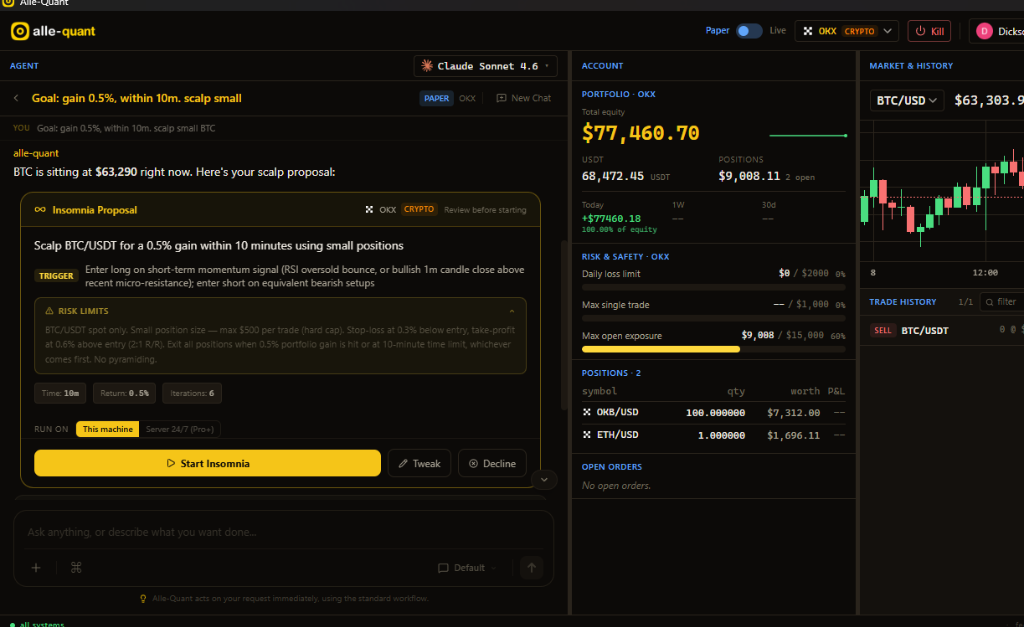The height and width of the screenshot is (627, 1024).
Task: Open the Default workflow dropdown
Action: point(467,568)
